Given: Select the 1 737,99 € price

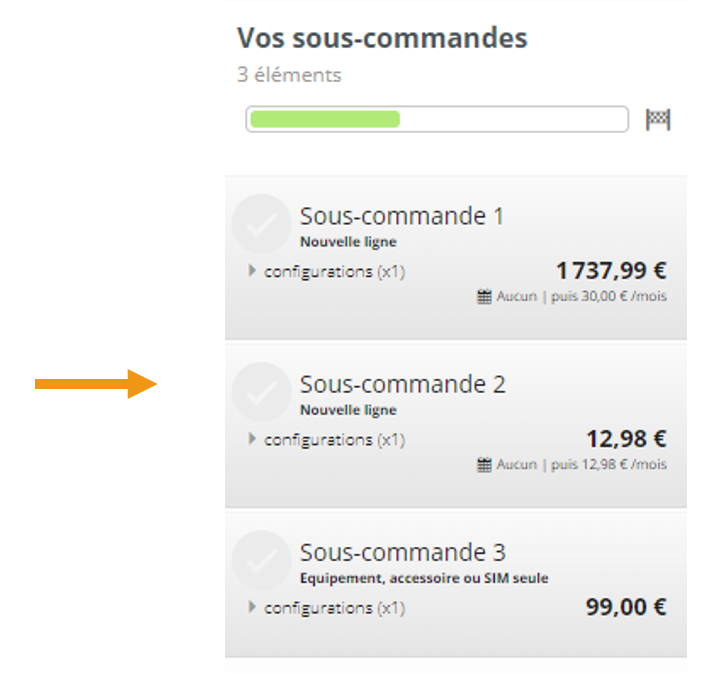Looking at the screenshot, I should (611, 271).
